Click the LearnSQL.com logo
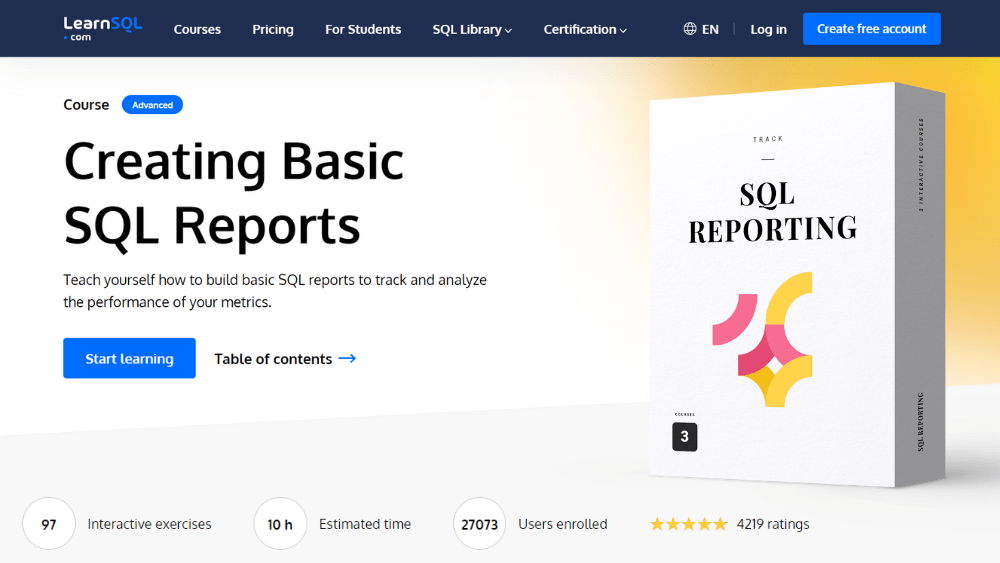This screenshot has width=1000, height=563. 103,29
